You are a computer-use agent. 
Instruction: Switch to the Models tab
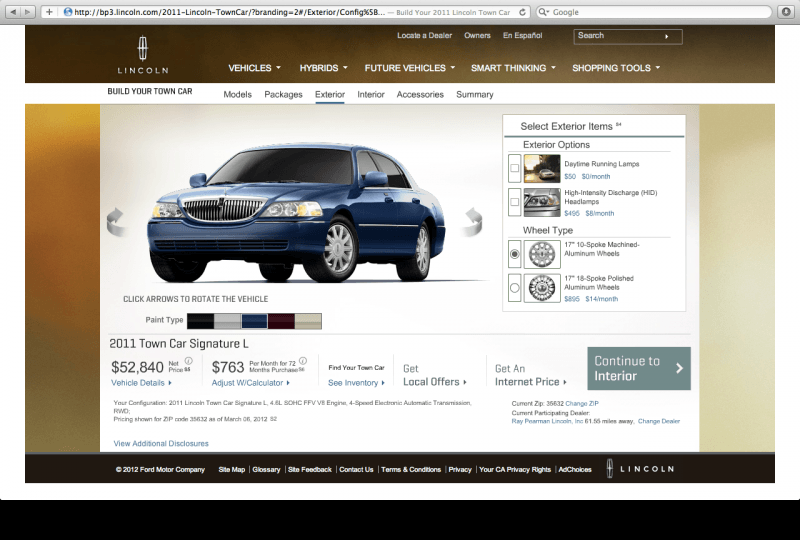(x=237, y=94)
